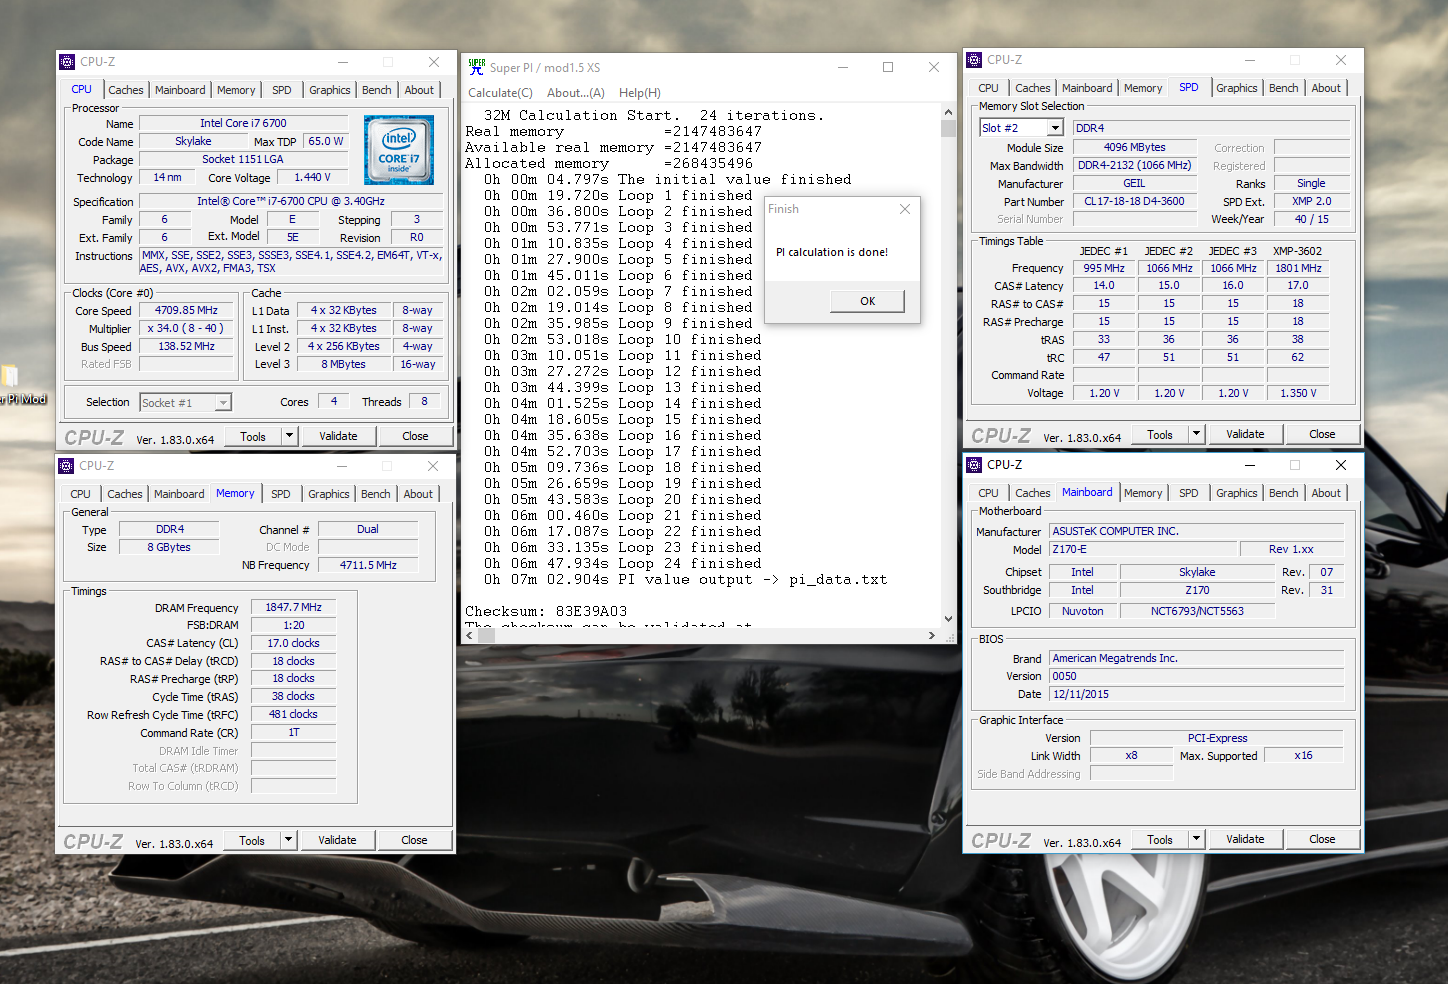Expand the Tools dropdown arrow in Memory tab window
1448x984 pixels.
coord(289,840)
